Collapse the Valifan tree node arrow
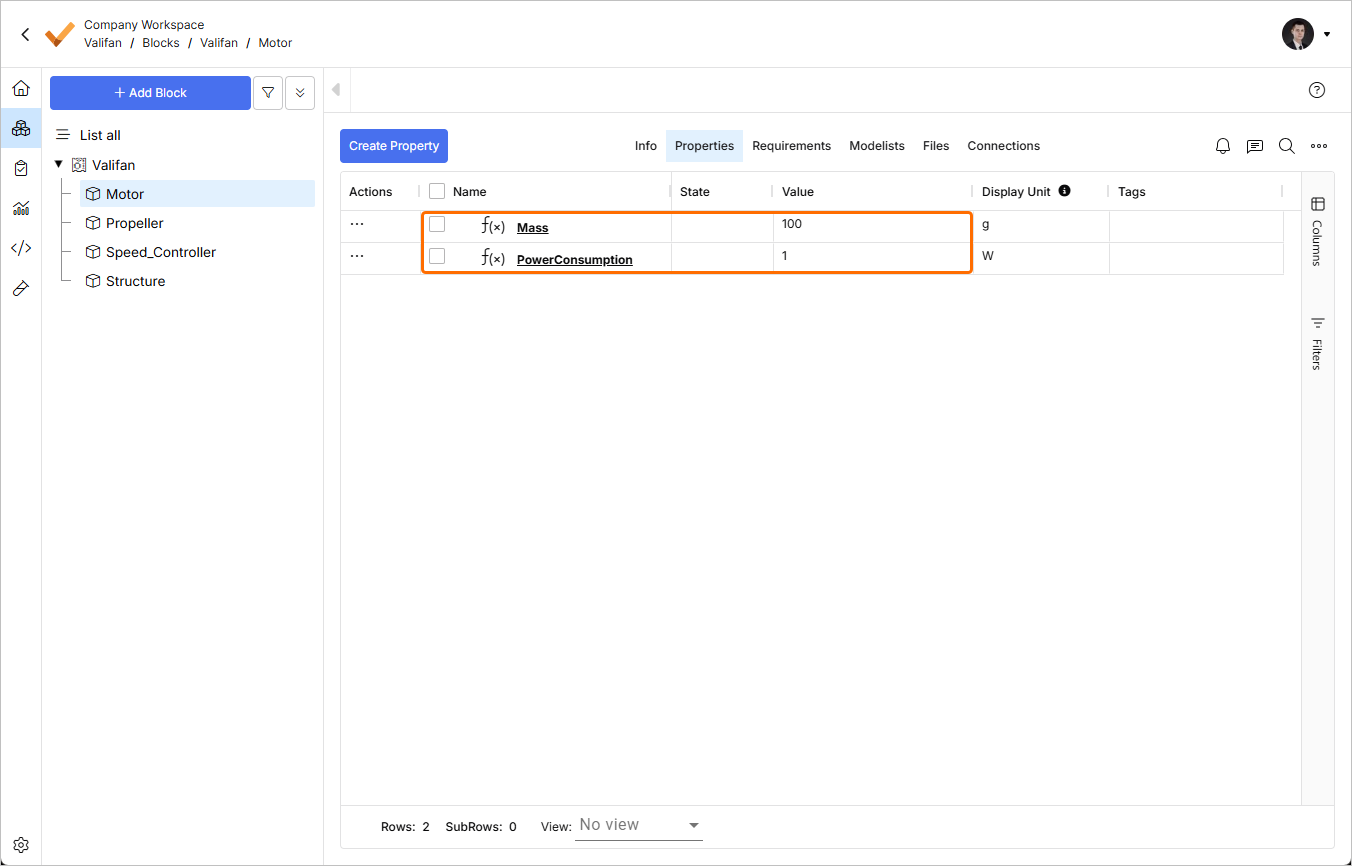 tap(59, 165)
